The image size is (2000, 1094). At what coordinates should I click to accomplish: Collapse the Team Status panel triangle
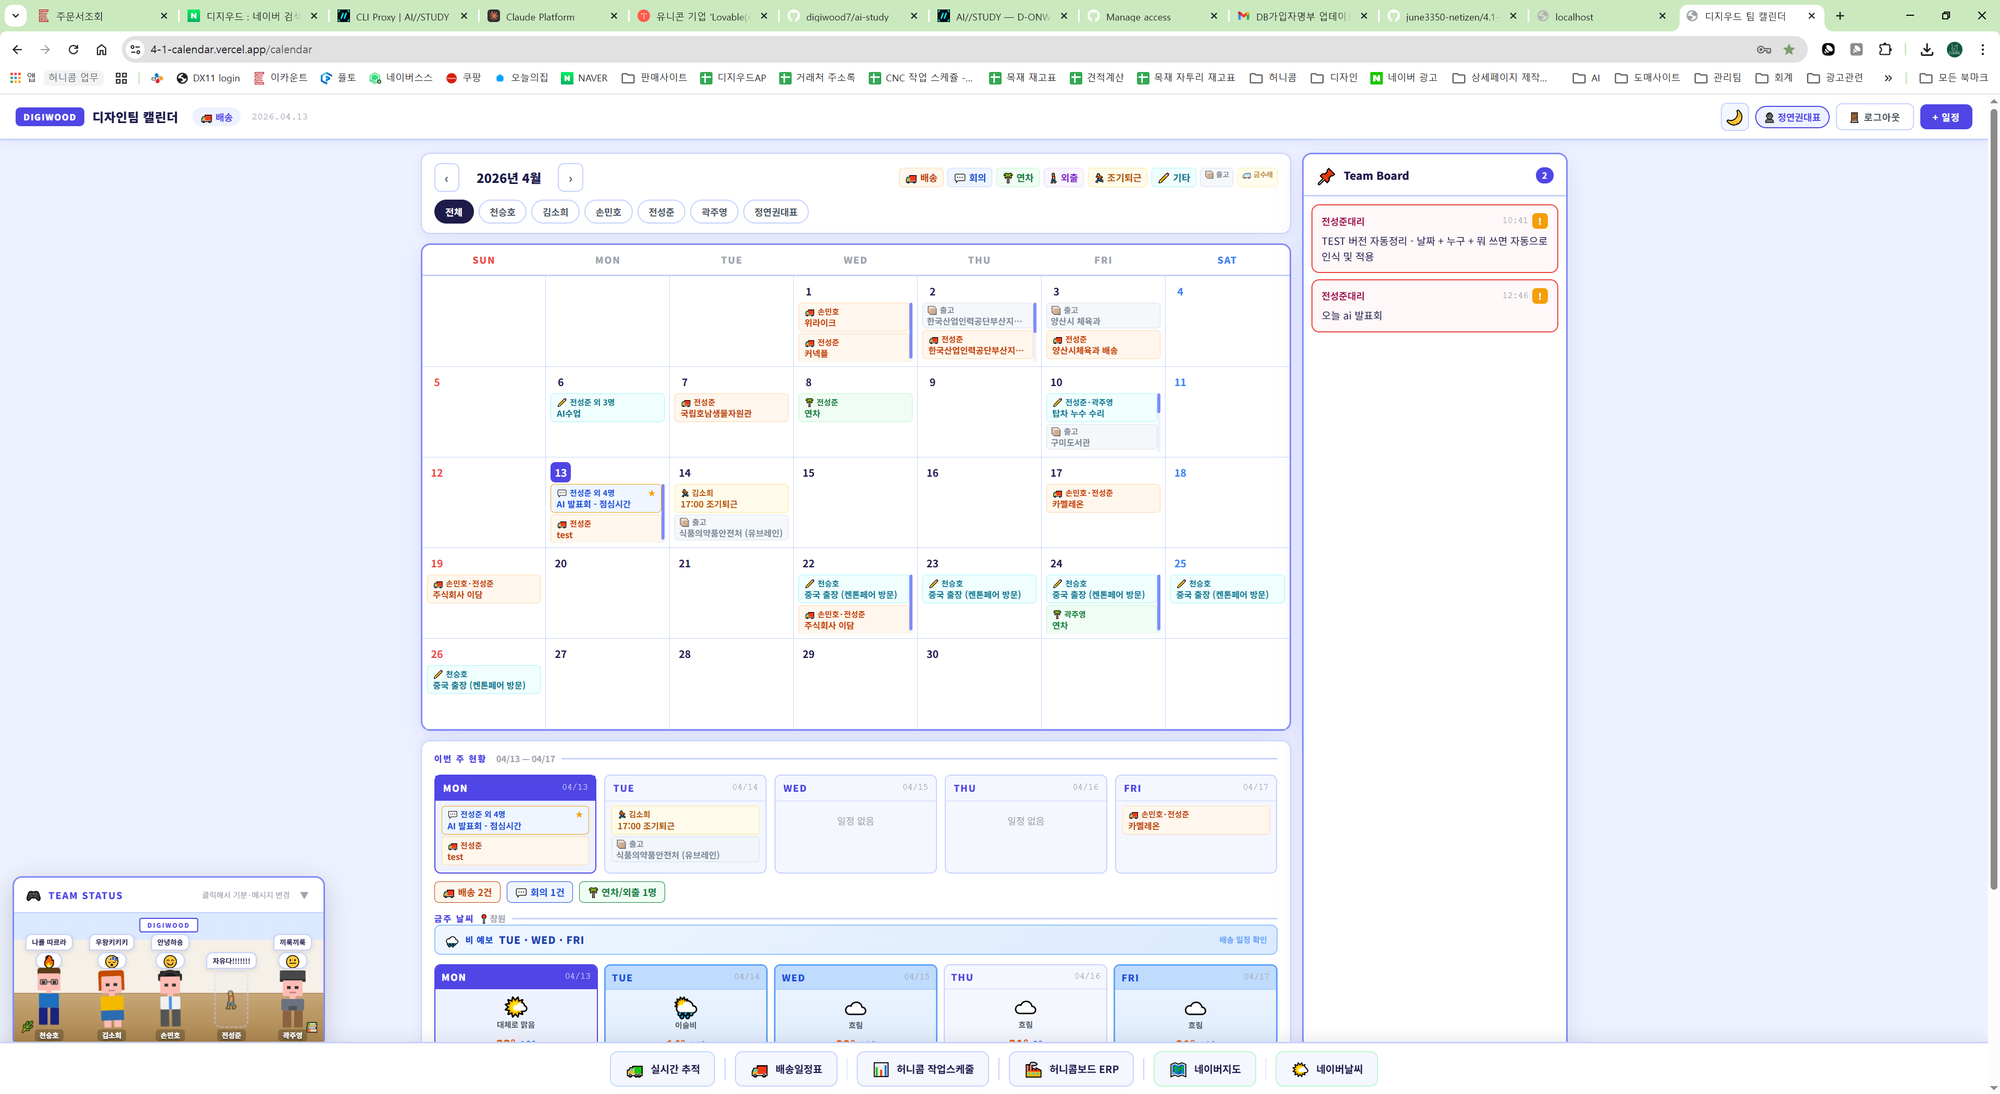point(305,895)
